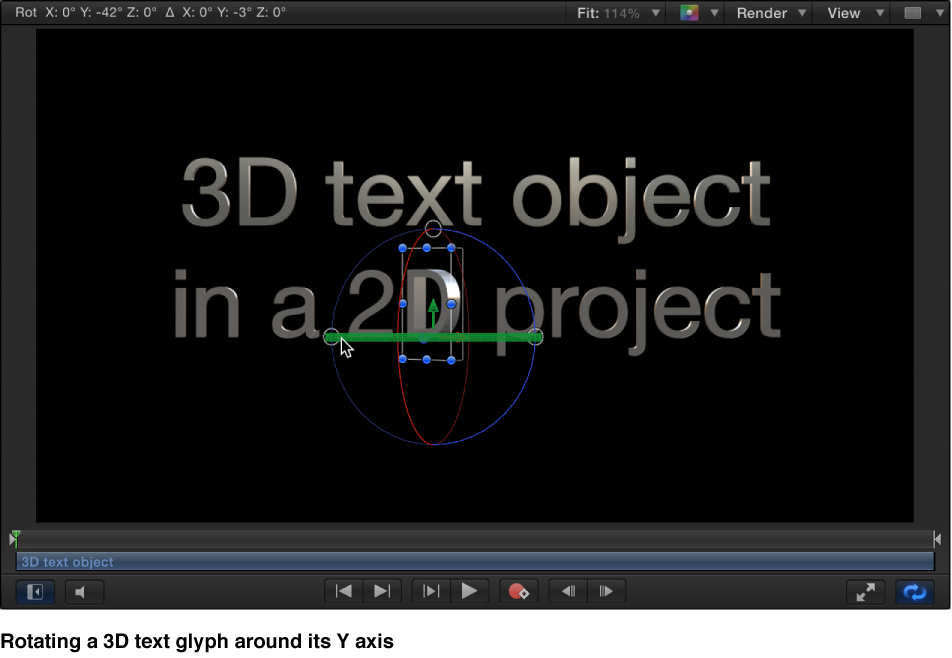Jump to the end of the project
This screenshot has width=952, height=658.
(x=381, y=591)
